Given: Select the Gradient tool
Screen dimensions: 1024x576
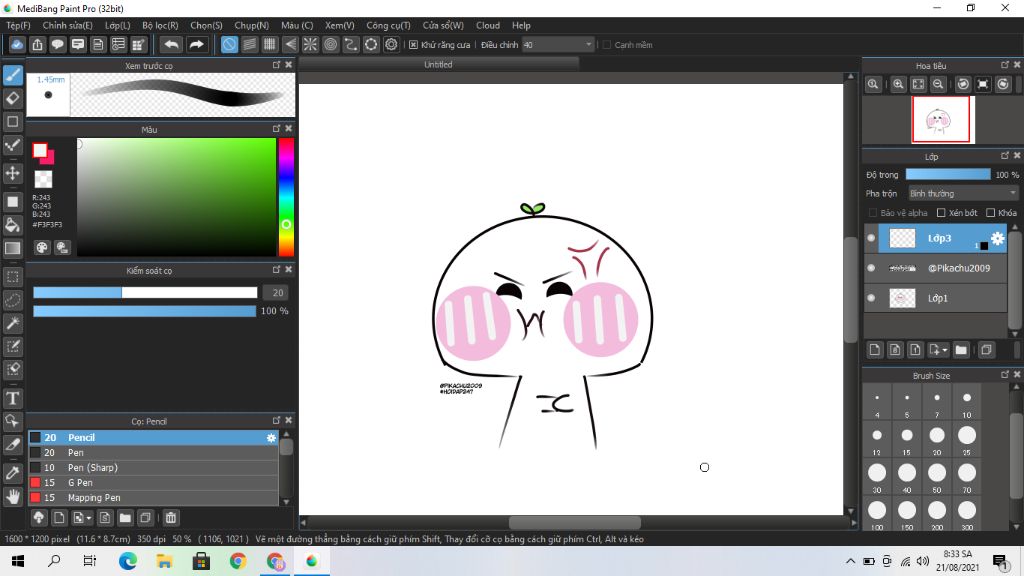Looking at the screenshot, I should point(12,248).
